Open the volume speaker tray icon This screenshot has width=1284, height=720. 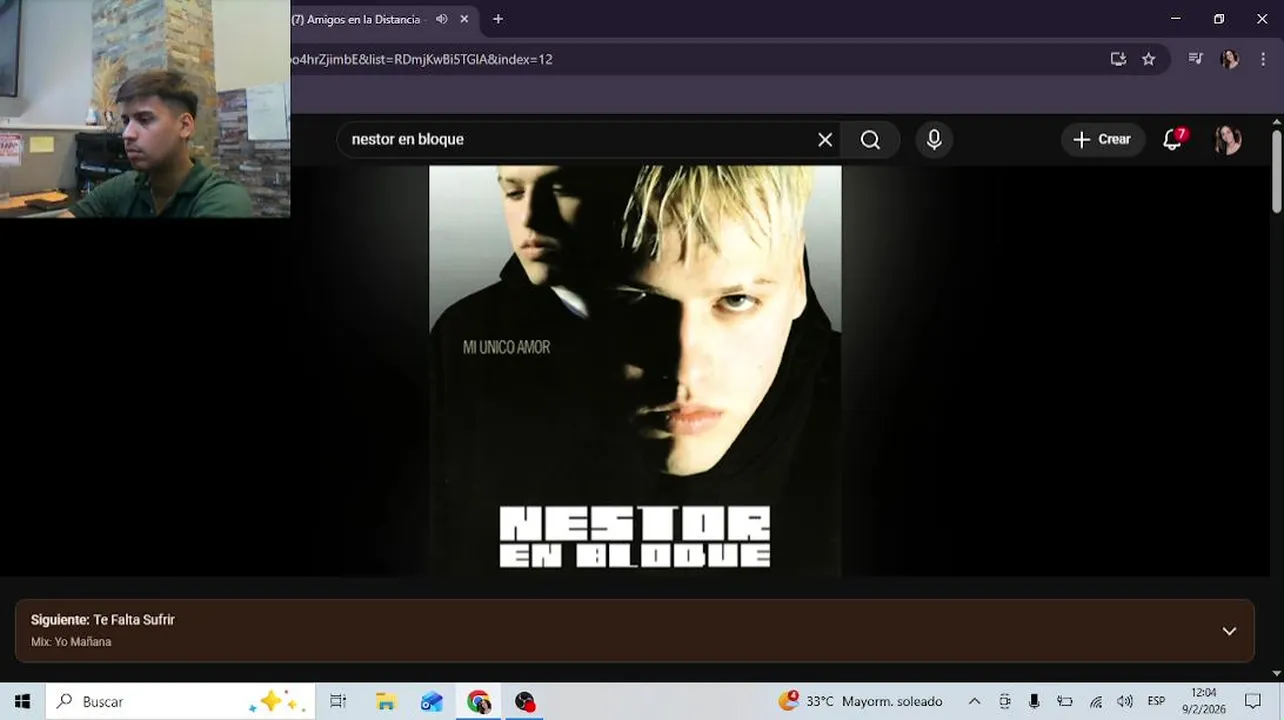1125,701
